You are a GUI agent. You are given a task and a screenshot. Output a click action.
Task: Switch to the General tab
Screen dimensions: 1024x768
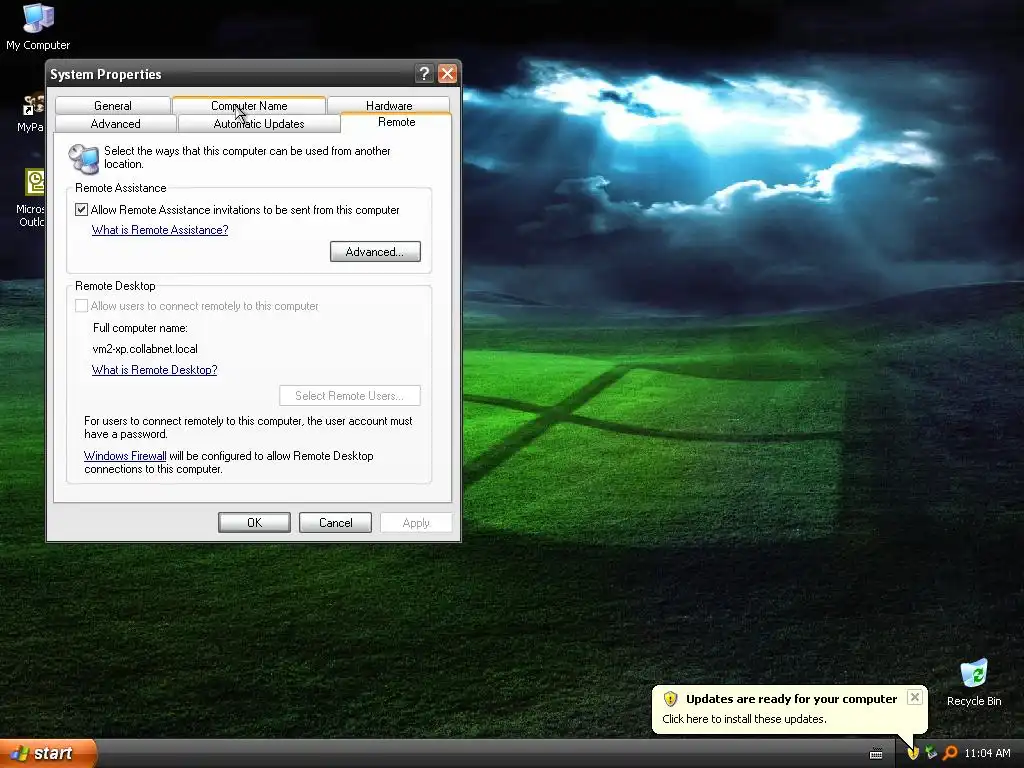(x=113, y=105)
